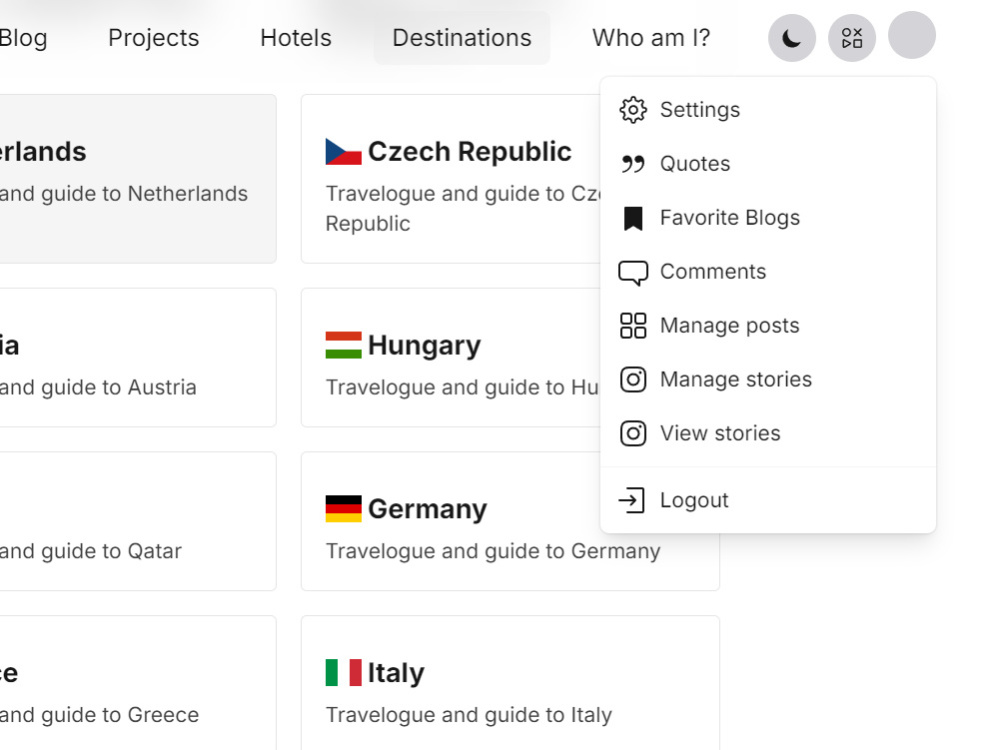Click the Logout arrow icon

pyautogui.click(x=631, y=500)
